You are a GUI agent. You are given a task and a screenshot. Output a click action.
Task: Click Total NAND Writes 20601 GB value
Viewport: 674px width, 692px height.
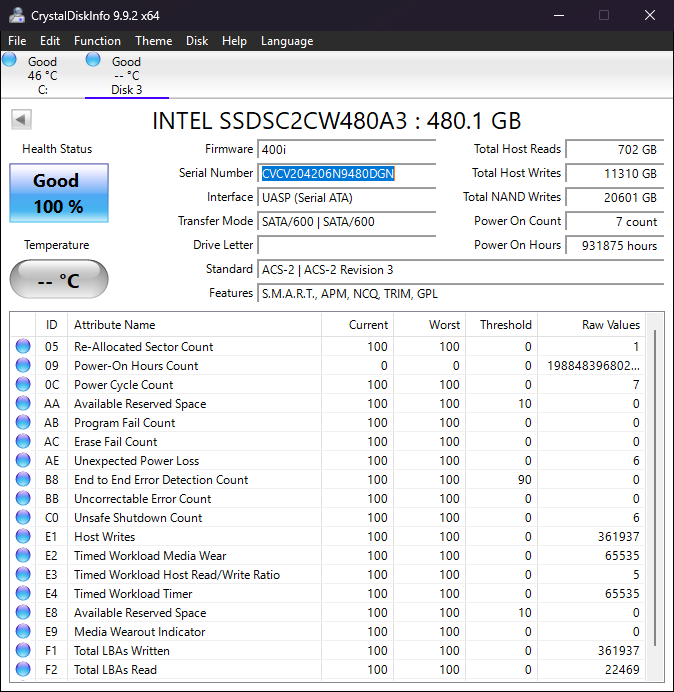click(615, 197)
